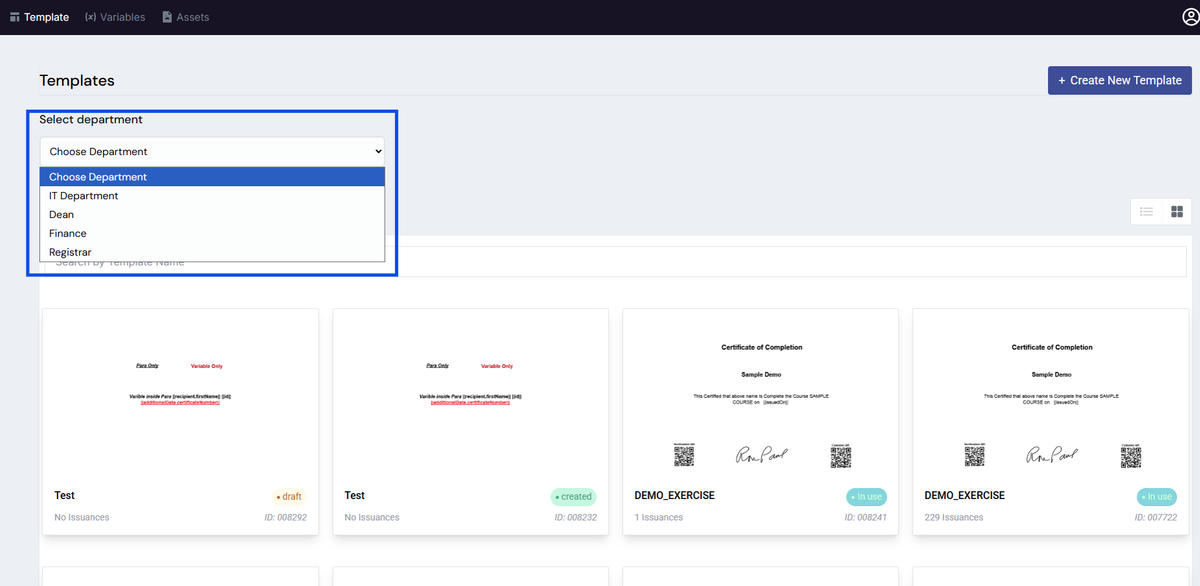The image size is (1200, 586).
Task: Click Test title on draft card
Action: coord(64,496)
